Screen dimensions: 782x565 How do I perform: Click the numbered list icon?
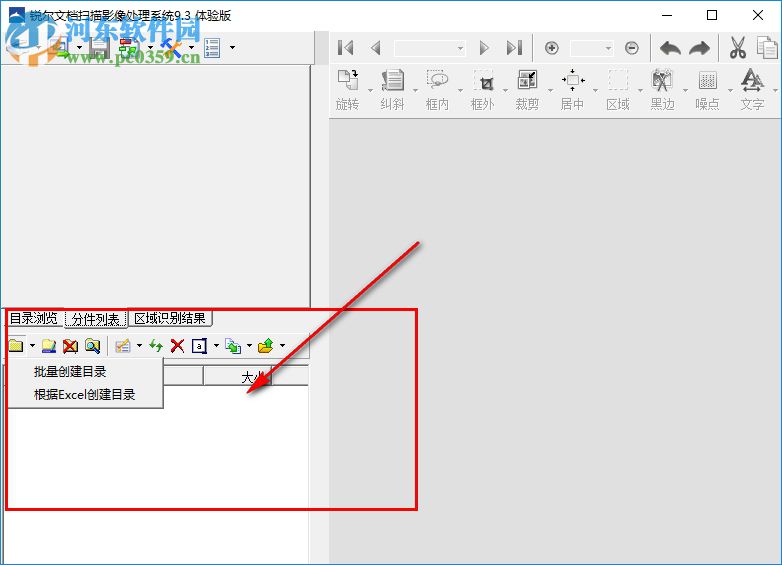212,48
